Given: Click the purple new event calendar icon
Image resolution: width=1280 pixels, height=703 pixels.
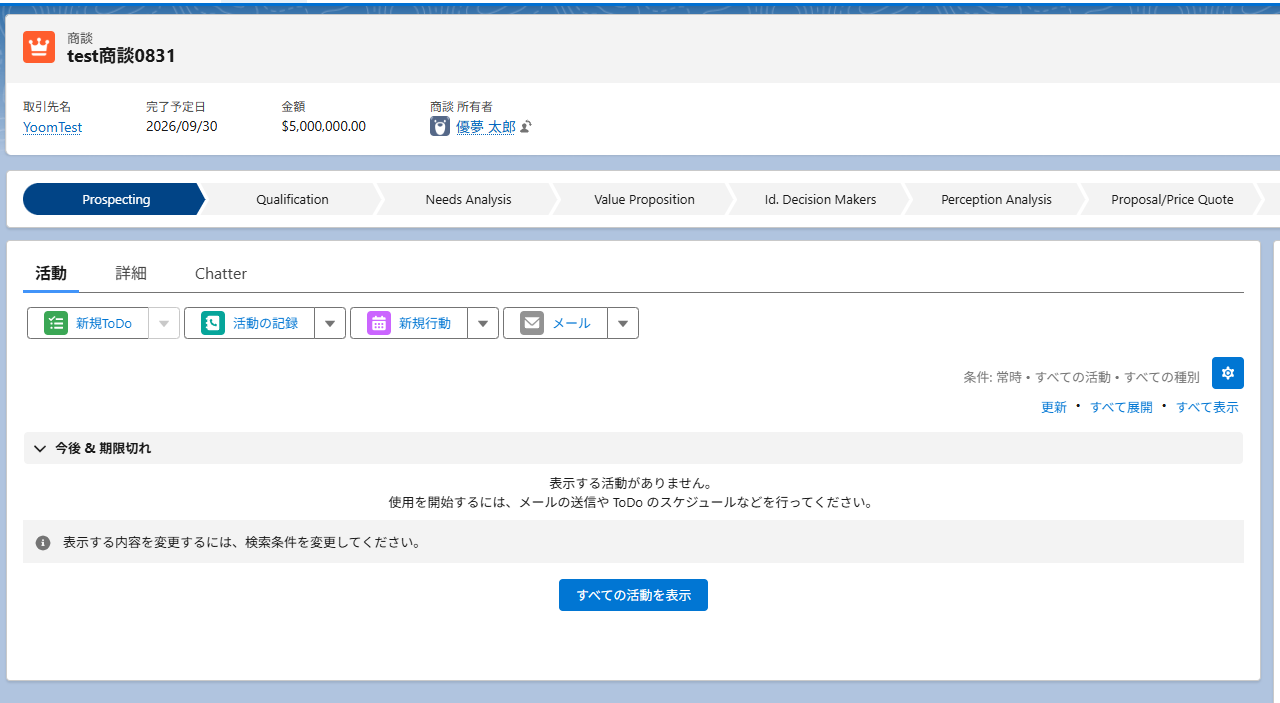Looking at the screenshot, I should (379, 323).
